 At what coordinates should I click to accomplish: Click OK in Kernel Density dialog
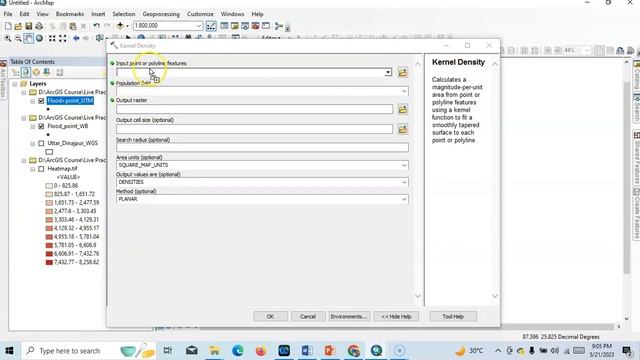click(x=270, y=317)
